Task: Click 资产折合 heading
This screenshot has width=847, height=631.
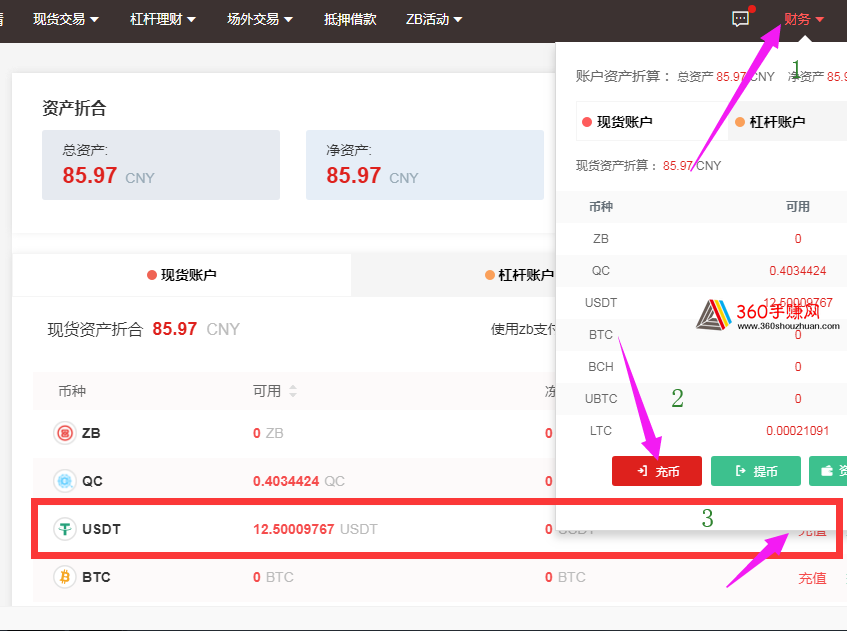Action: pos(74,108)
